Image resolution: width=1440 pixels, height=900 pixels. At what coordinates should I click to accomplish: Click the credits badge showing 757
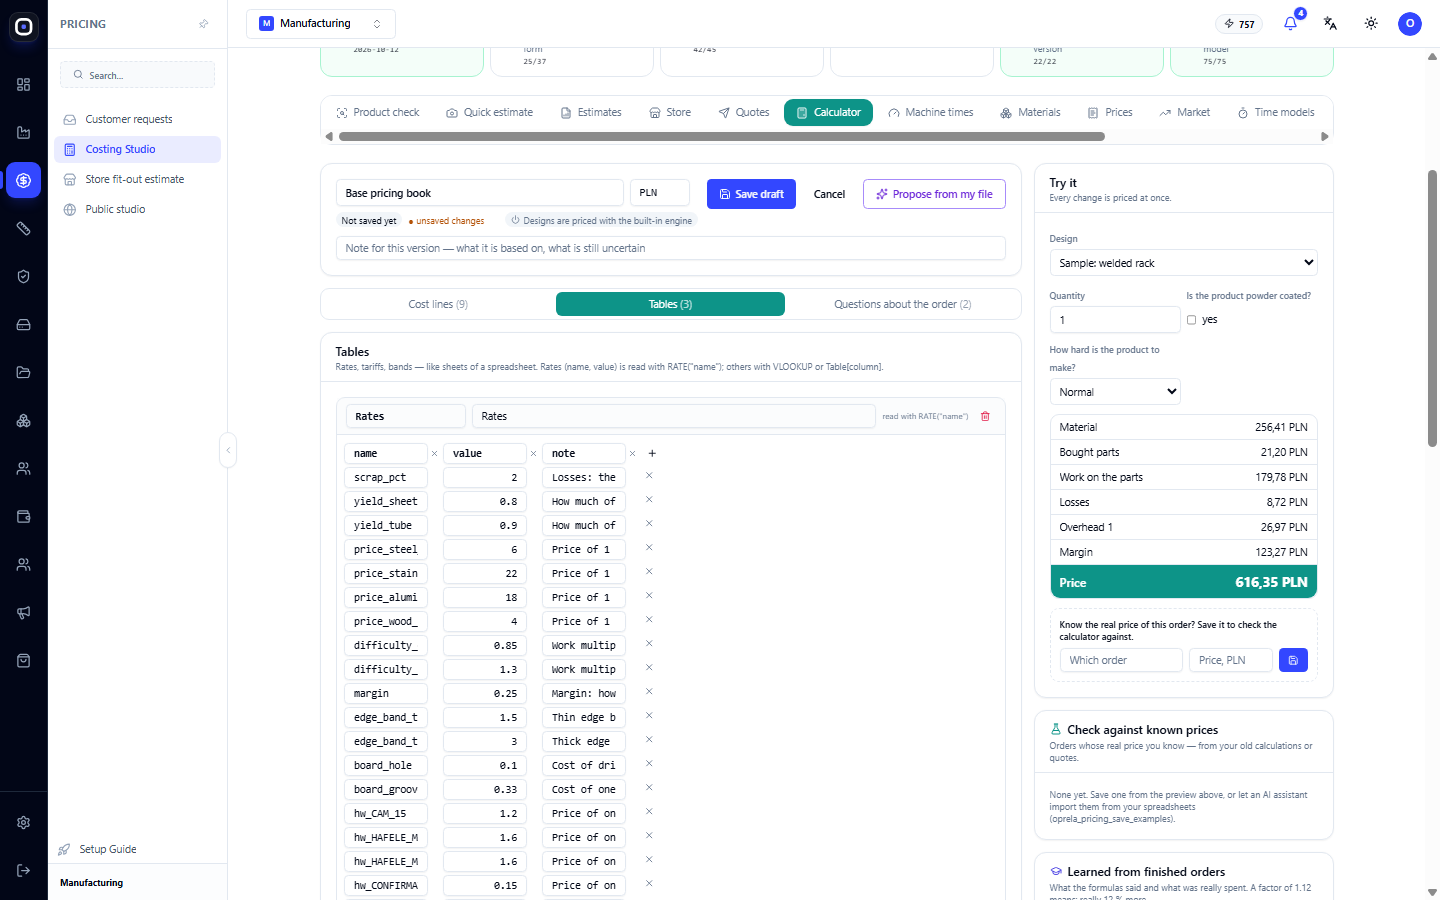1239,24
